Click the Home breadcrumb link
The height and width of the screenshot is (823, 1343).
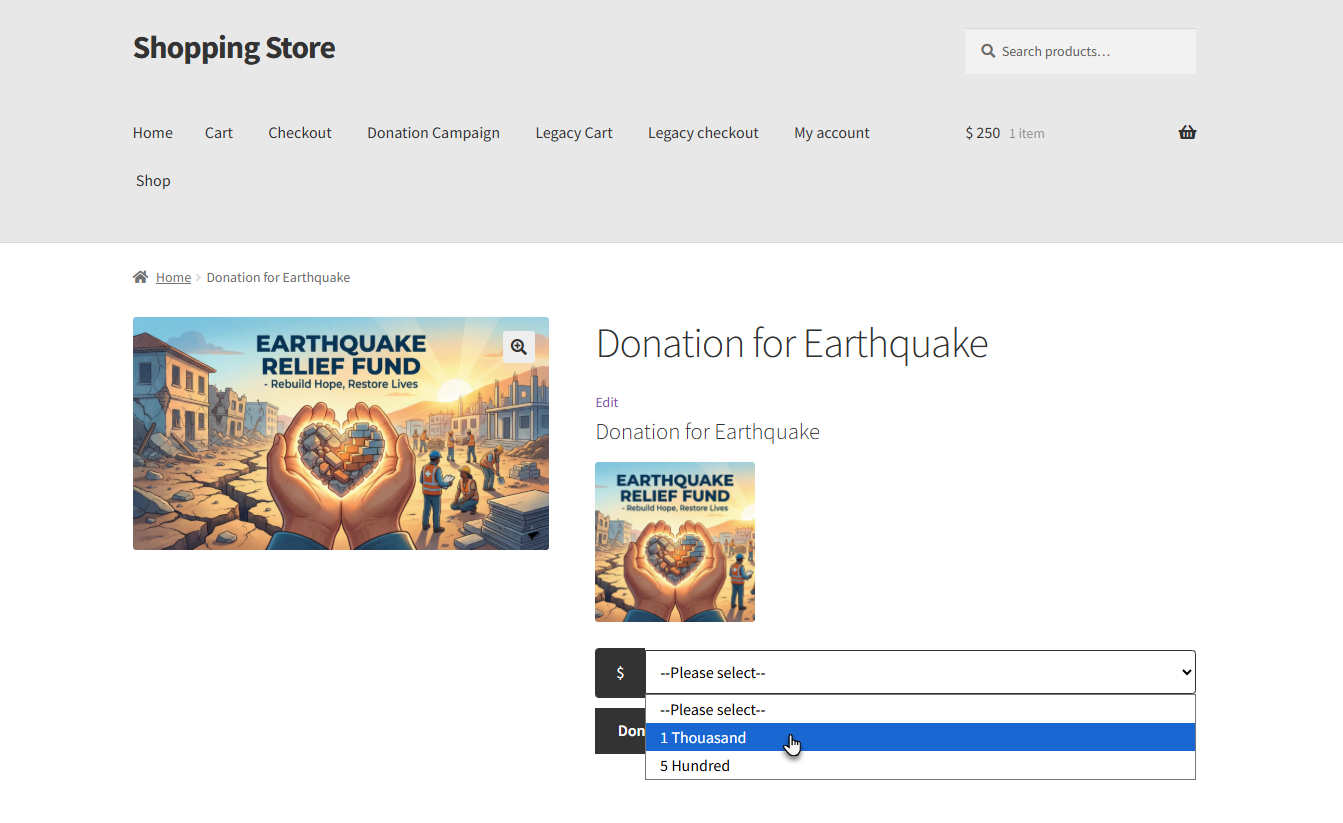tap(173, 277)
